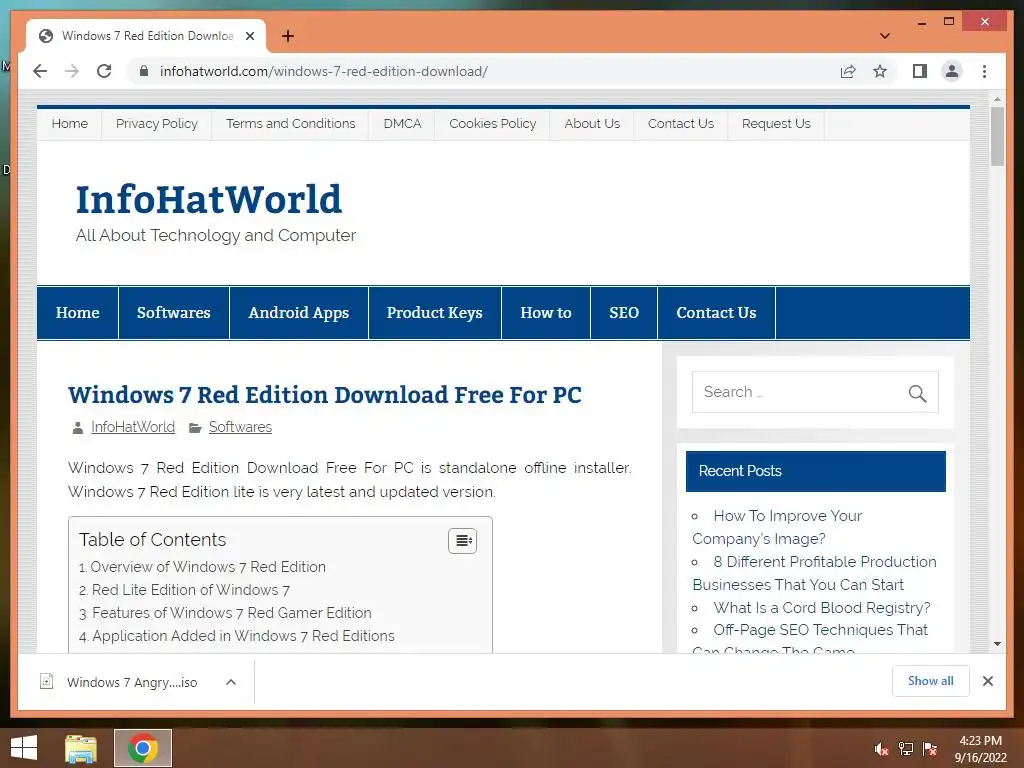Click the browser back arrow

tap(40, 71)
